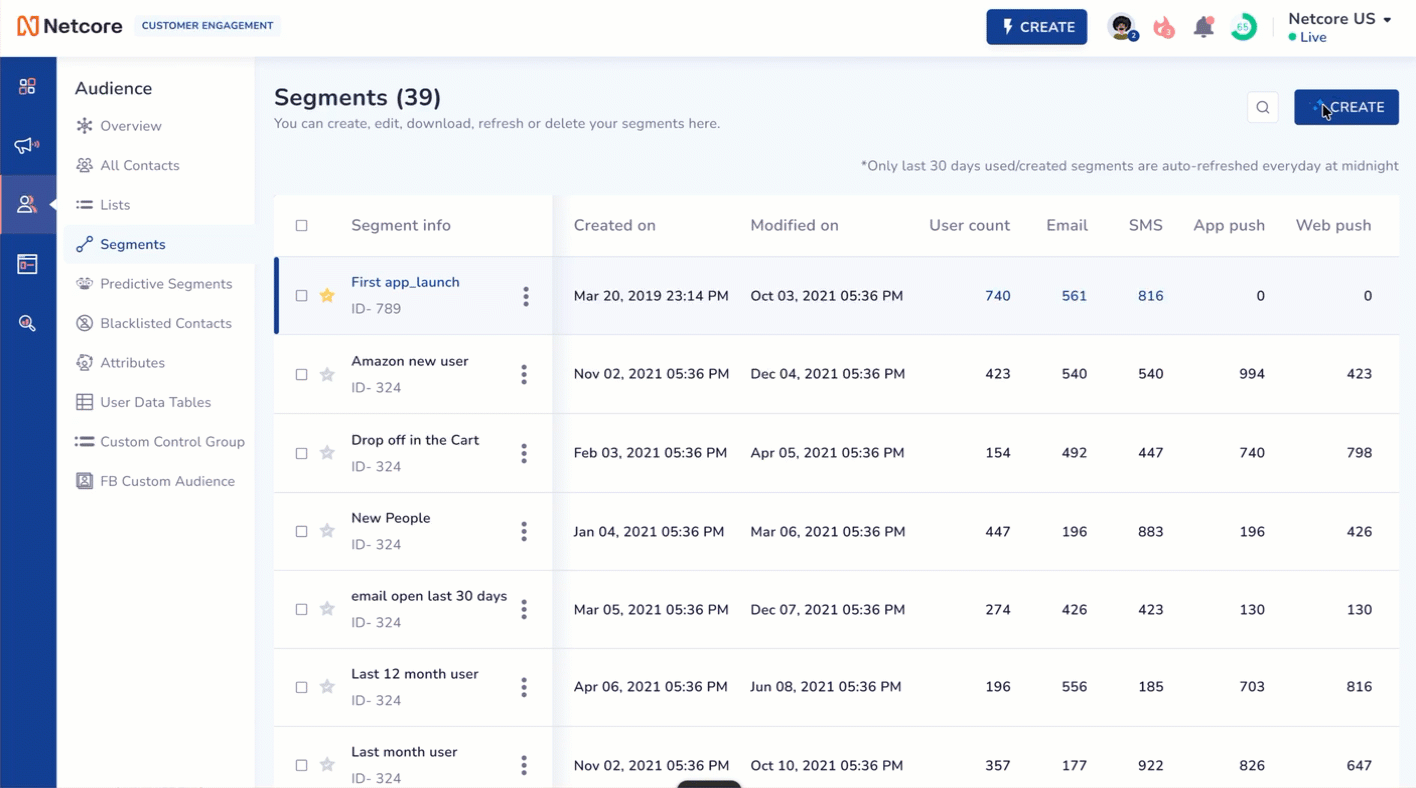The height and width of the screenshot is (788, 1416).
Task: Toggle the favorite star on First app_launch
Action: tap(327, 295)
